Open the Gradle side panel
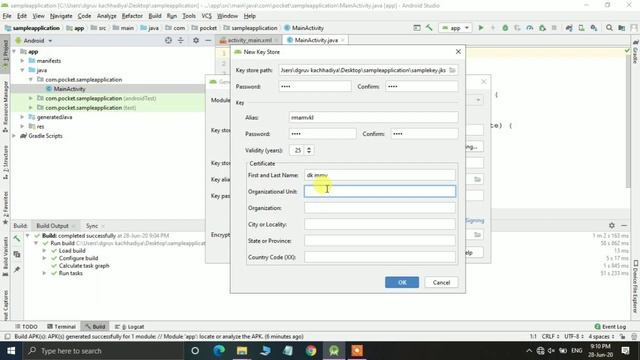The width and height of the screenshot is (640, 360). pyautogui.click(x=636, y=52)
